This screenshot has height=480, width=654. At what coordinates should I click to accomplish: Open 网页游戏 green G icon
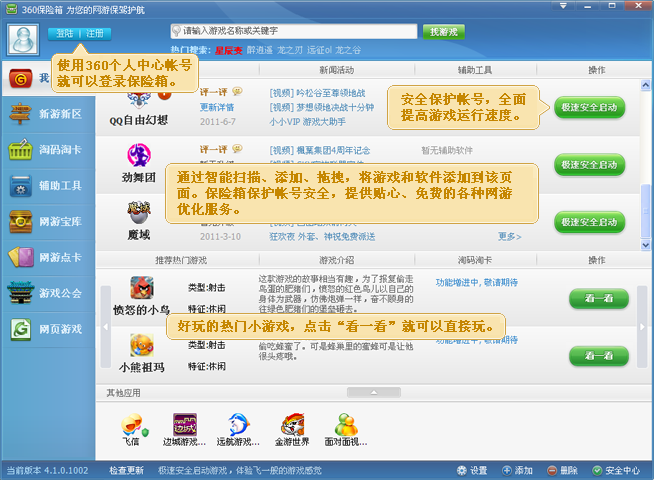point(20,329)
